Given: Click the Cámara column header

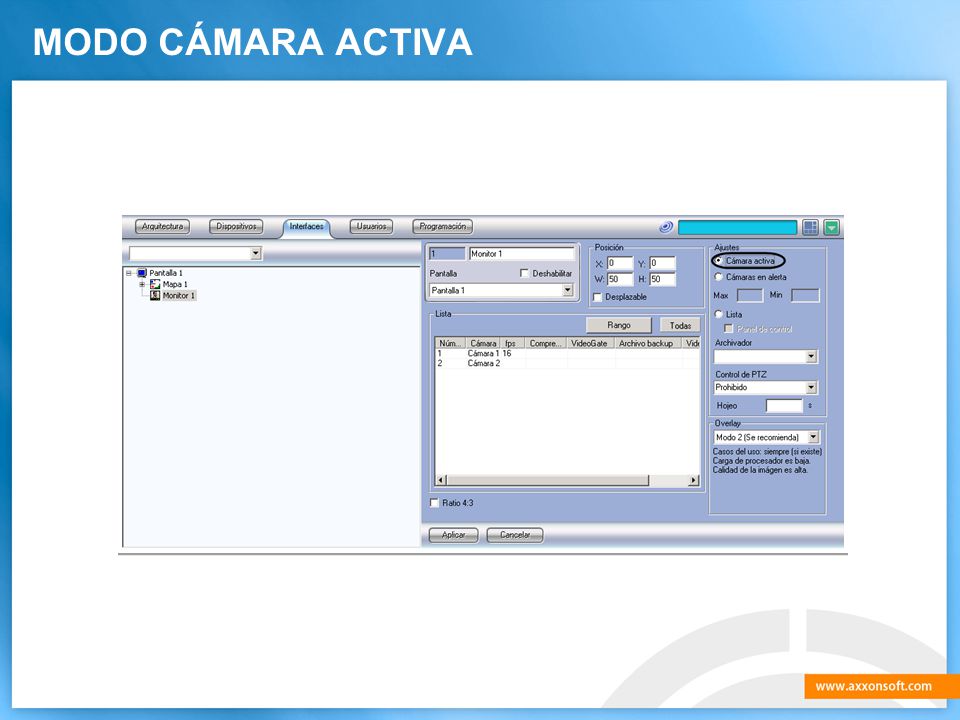Looking at the screenshot, I should click(483, 343).
